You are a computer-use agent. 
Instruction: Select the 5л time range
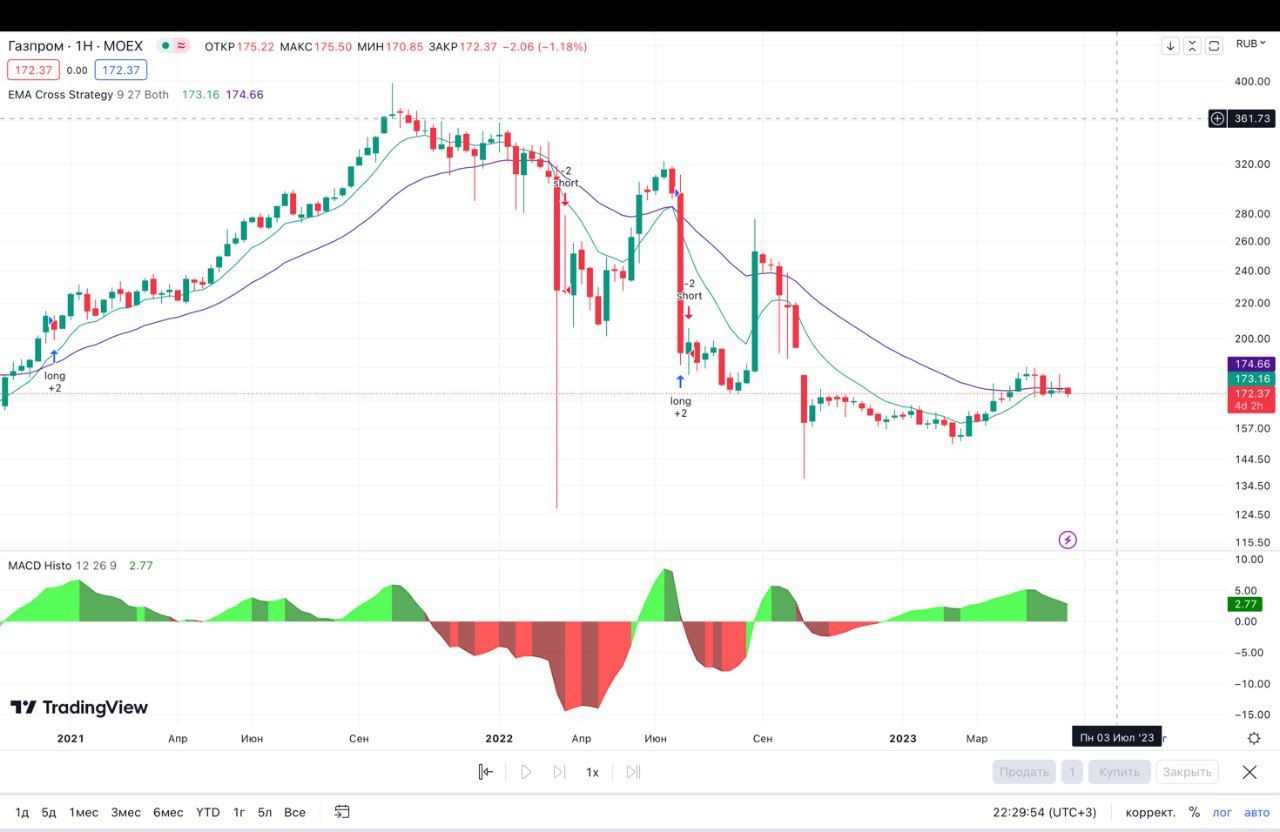pyautogui.click(x=265, y=812)
